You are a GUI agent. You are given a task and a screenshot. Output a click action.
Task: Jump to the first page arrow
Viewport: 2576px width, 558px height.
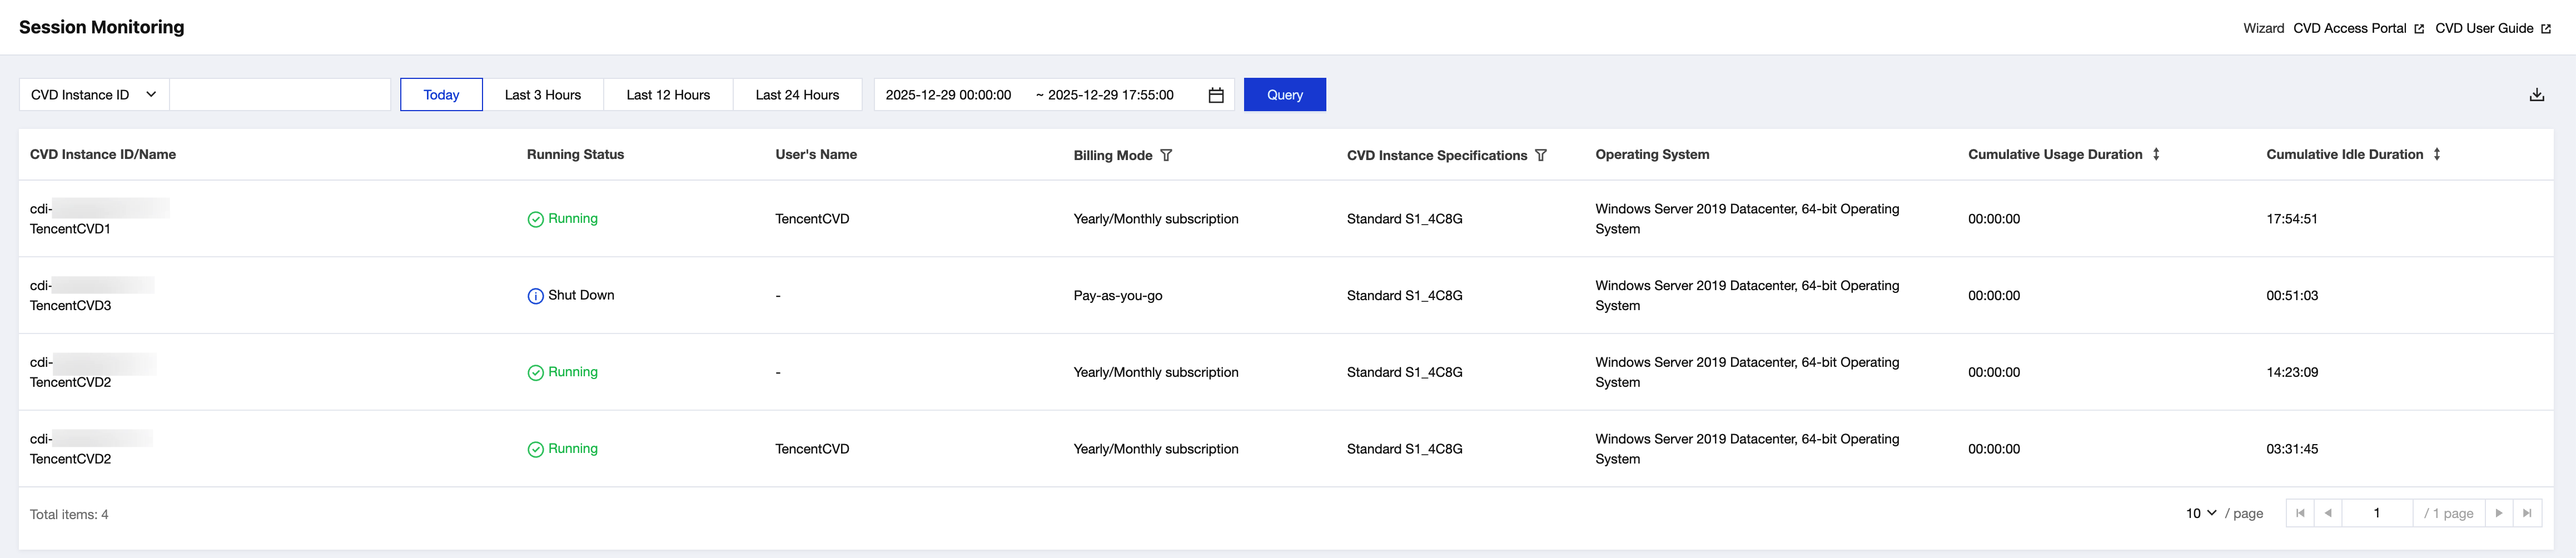click(x=2300, y=513)
